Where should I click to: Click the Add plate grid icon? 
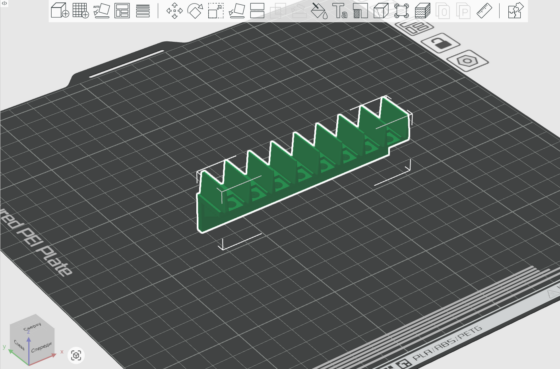(80, 10)
